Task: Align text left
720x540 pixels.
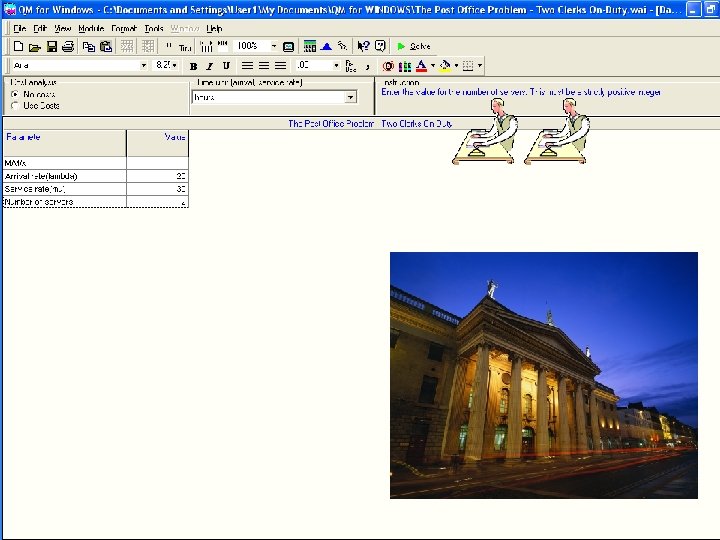Action: click(x=248, y=66)
